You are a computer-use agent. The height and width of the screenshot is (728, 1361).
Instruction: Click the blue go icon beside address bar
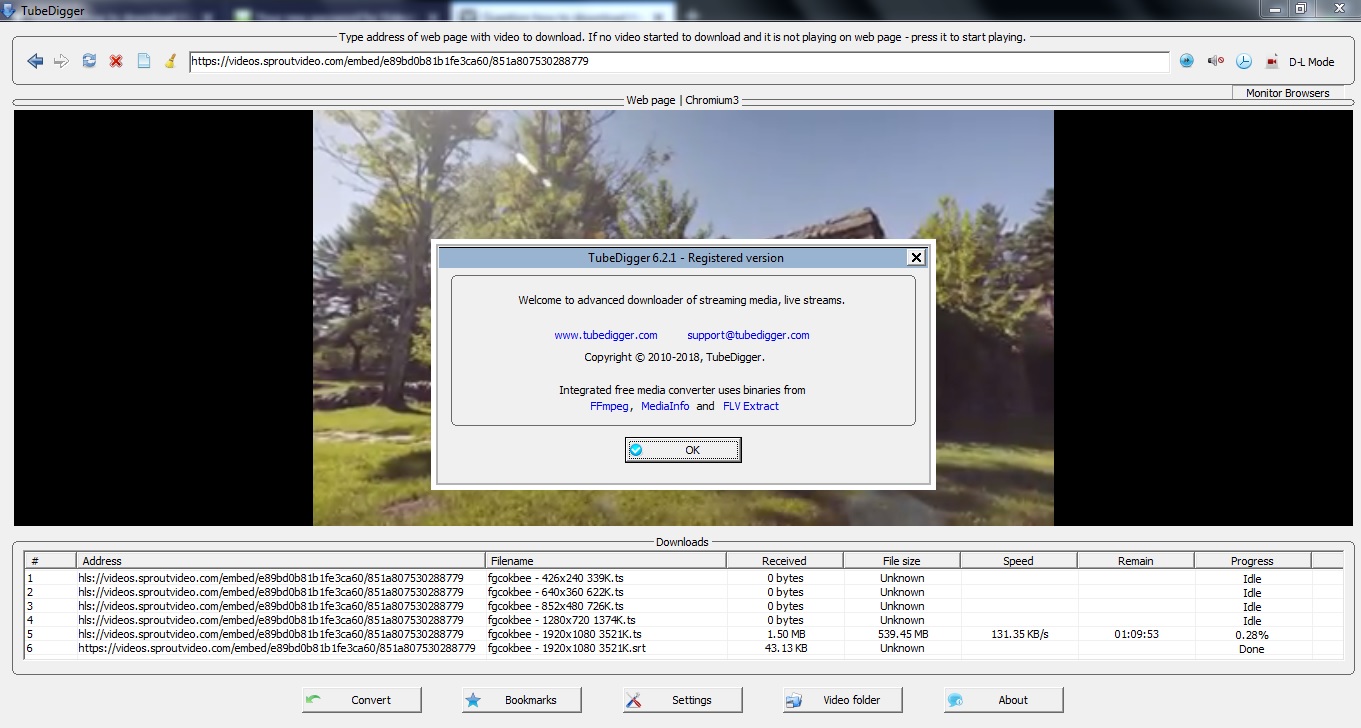(x=1187, y=61)
